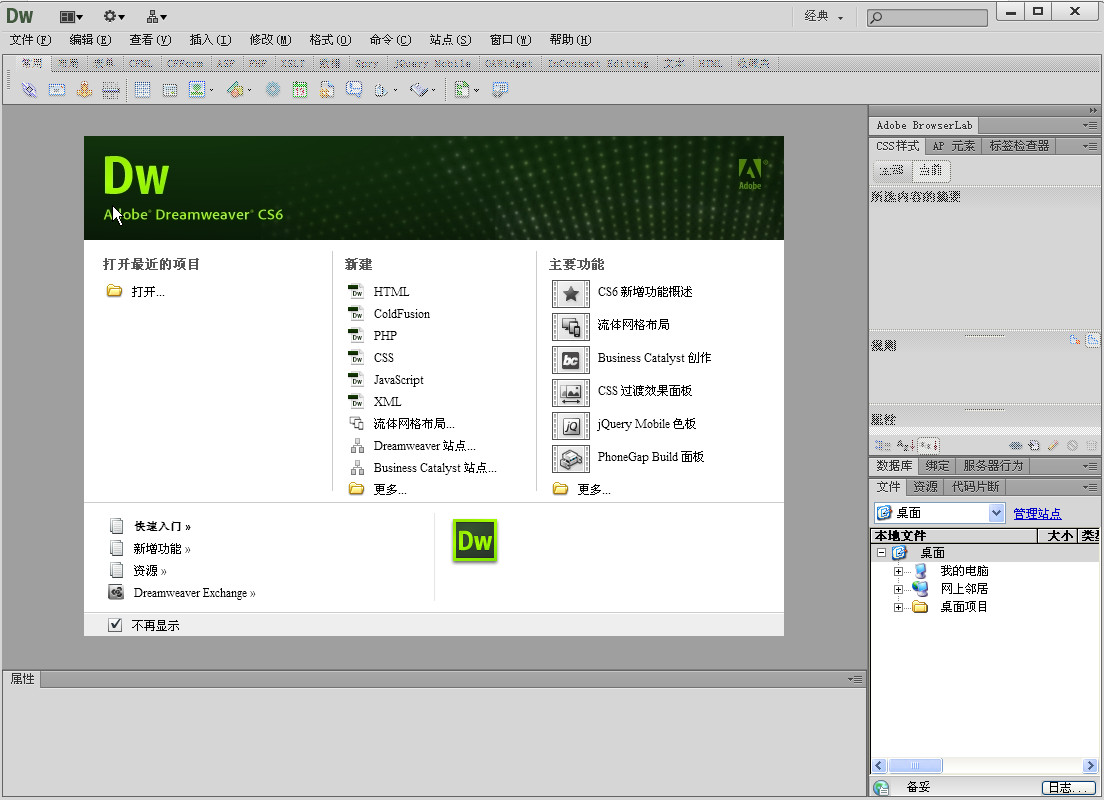Click the 日志... button
The width and height of the screenshot is (1104, 800).
[x=1068, y=787]
